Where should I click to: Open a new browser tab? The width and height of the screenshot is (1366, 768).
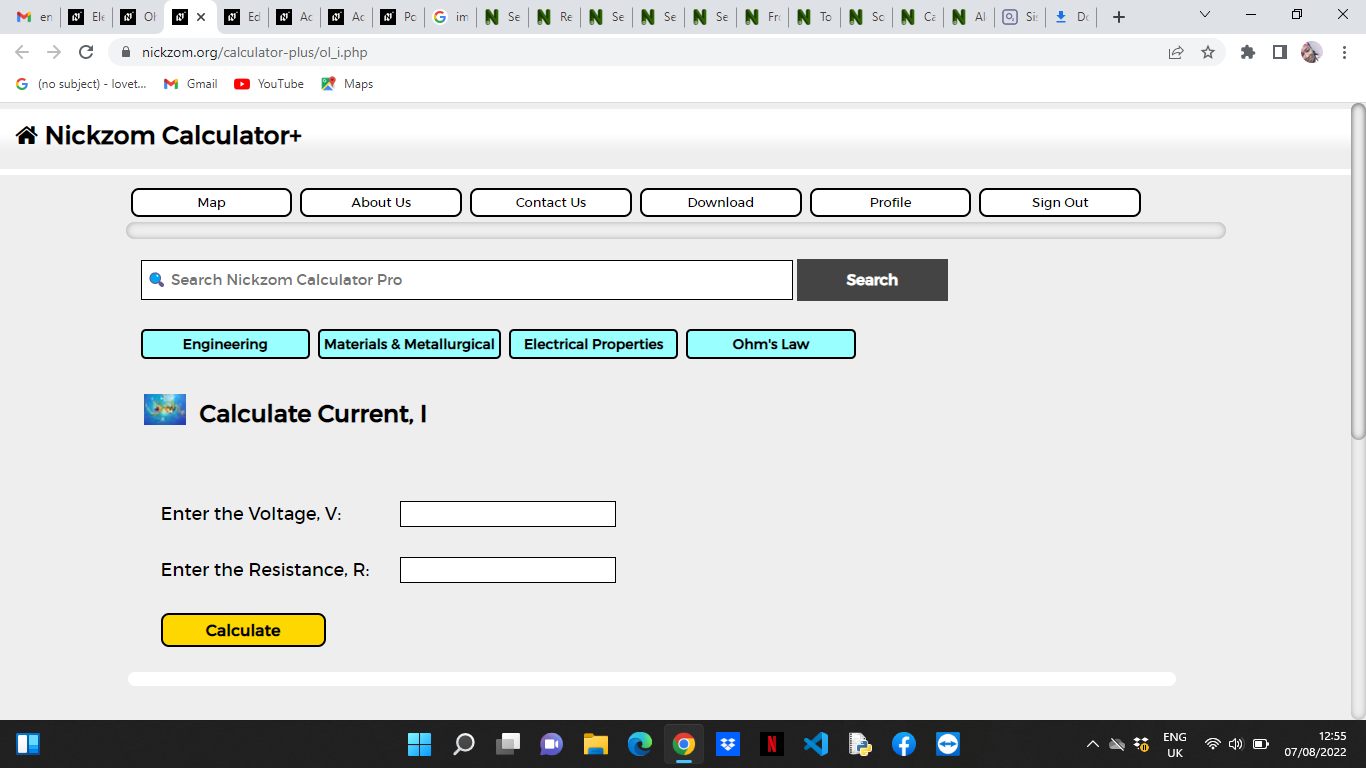click(x=1119, y=17)
